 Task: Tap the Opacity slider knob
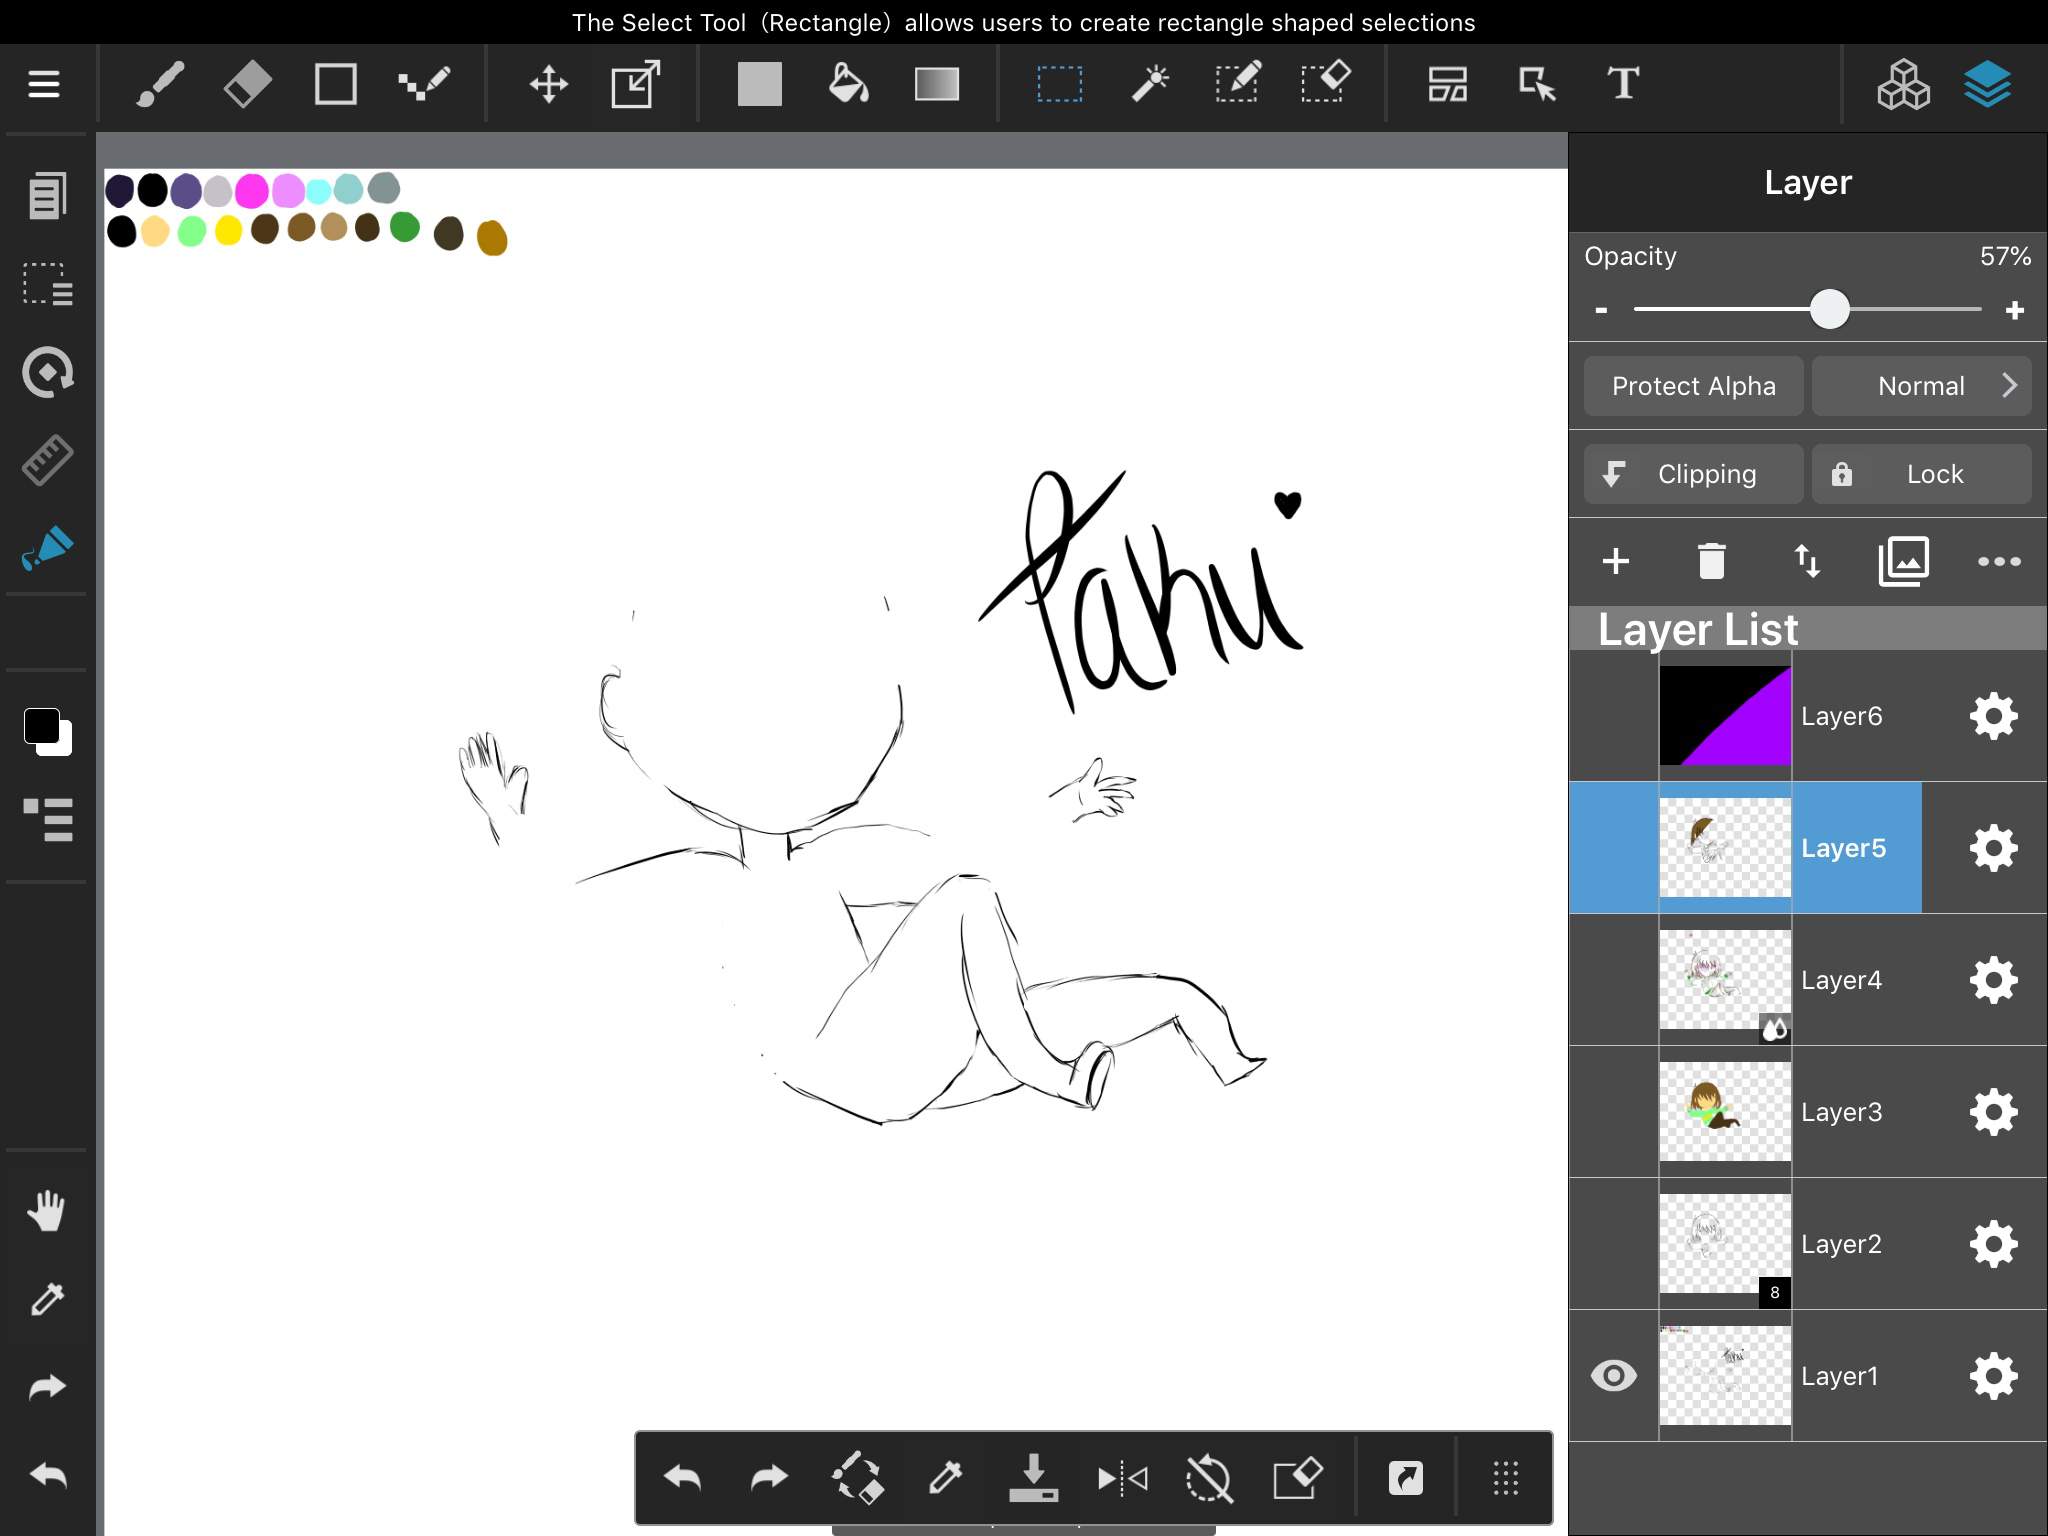point(1829,309)
